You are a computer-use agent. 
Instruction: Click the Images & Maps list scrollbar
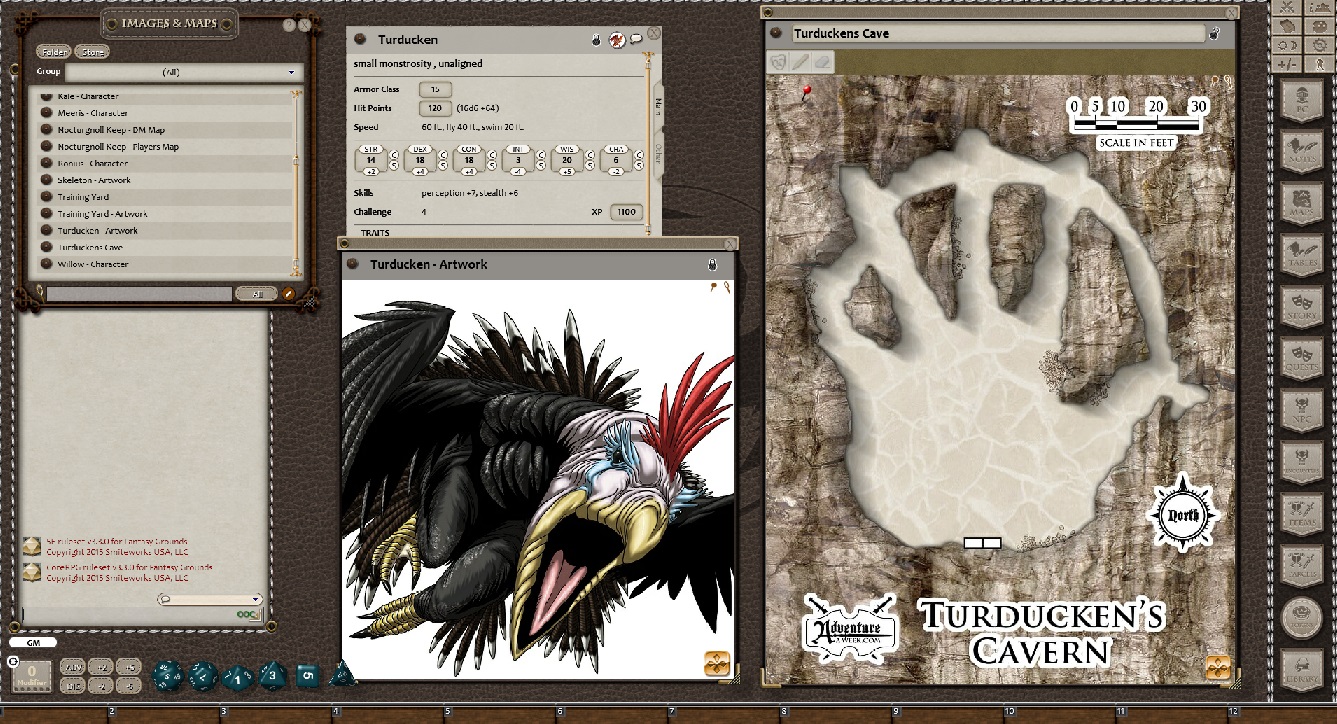[x=296, y=180]
